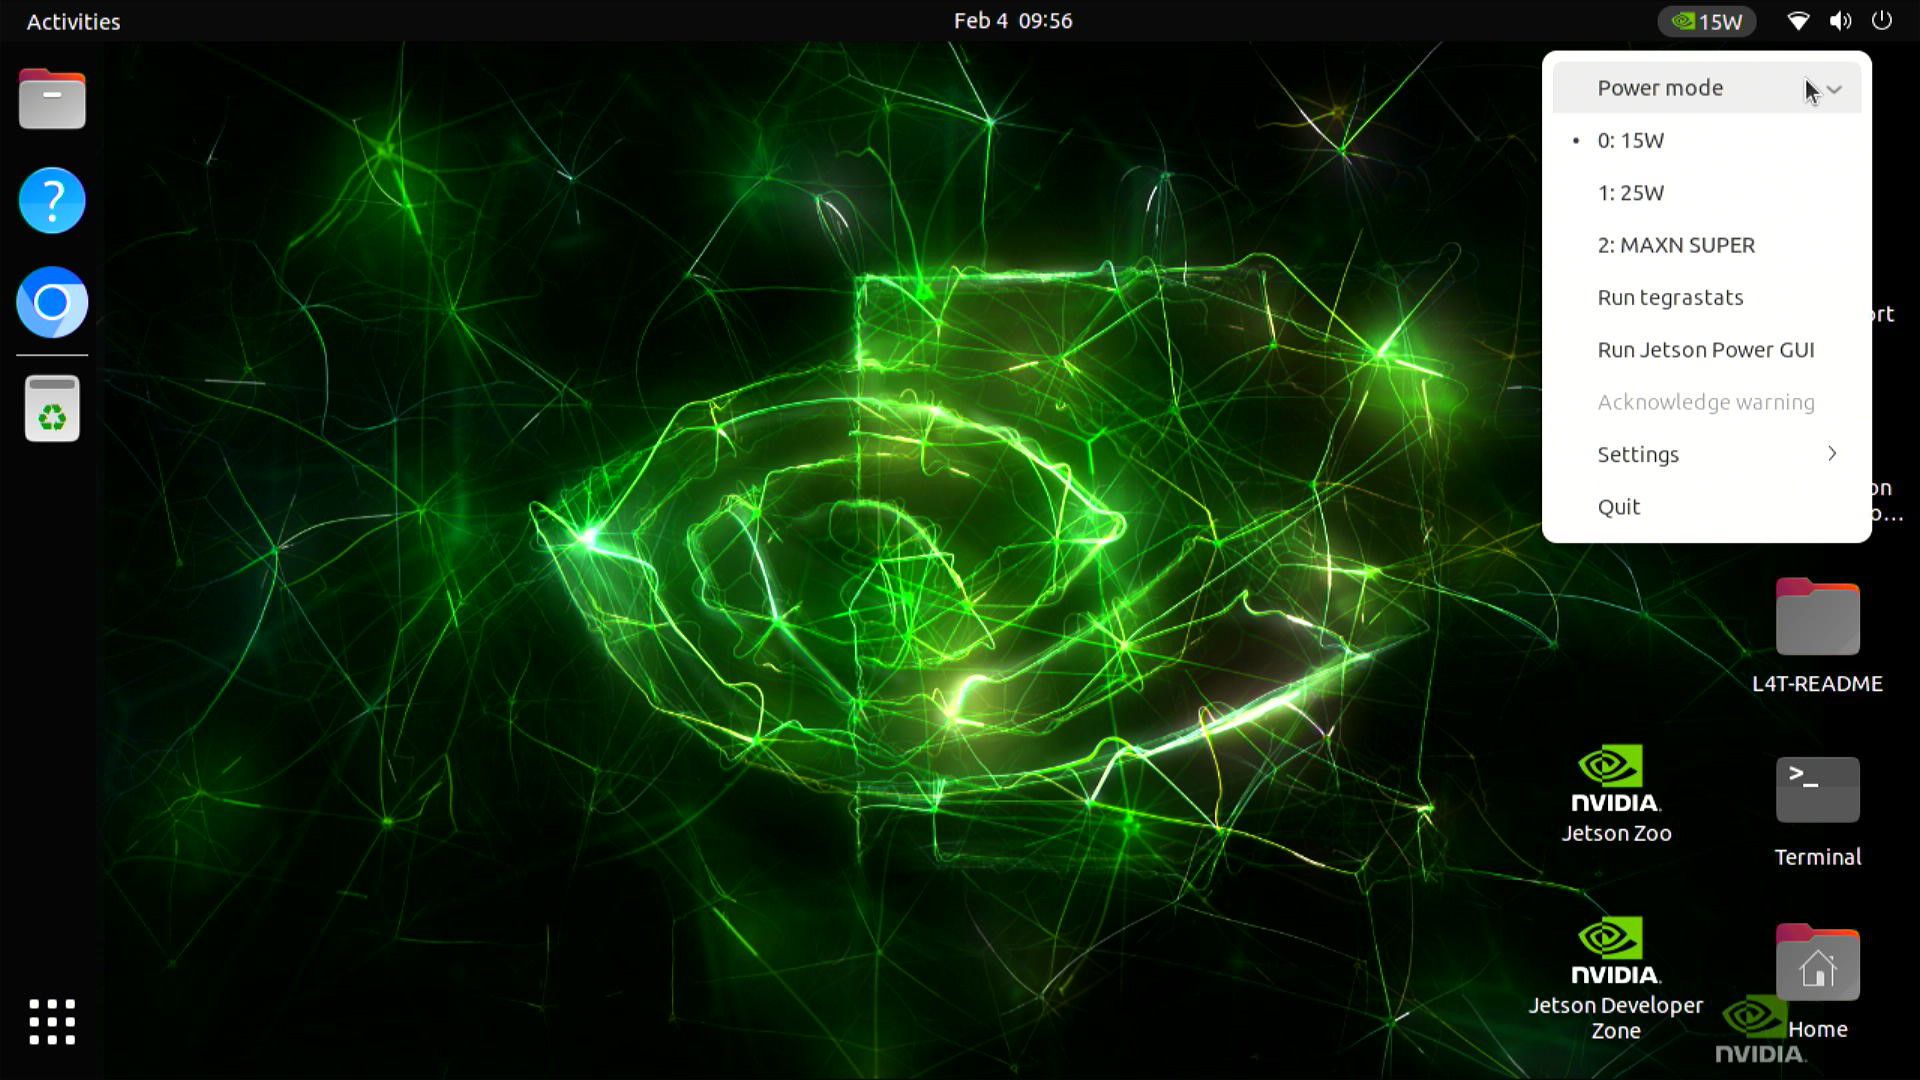Choose Run Jetson Power GUI

point(1707,350)
